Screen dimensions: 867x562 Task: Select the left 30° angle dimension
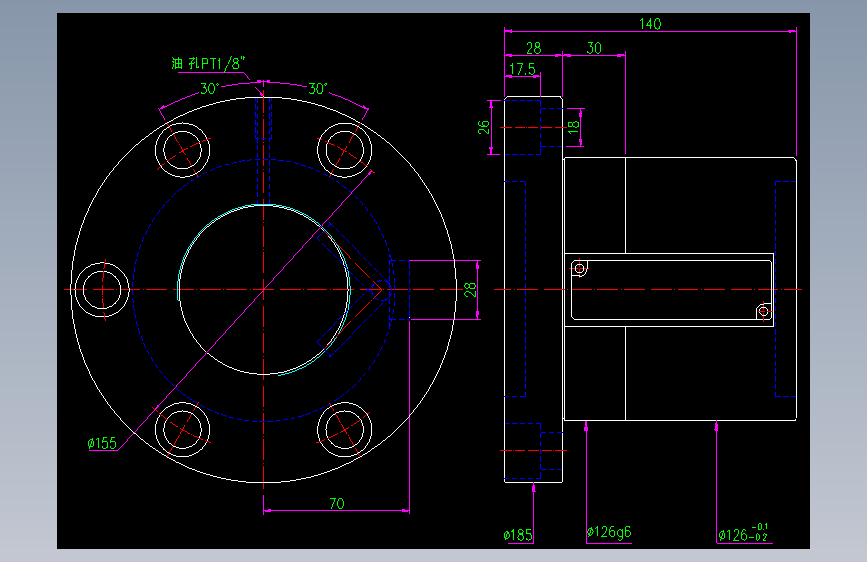tap(210, 89)
